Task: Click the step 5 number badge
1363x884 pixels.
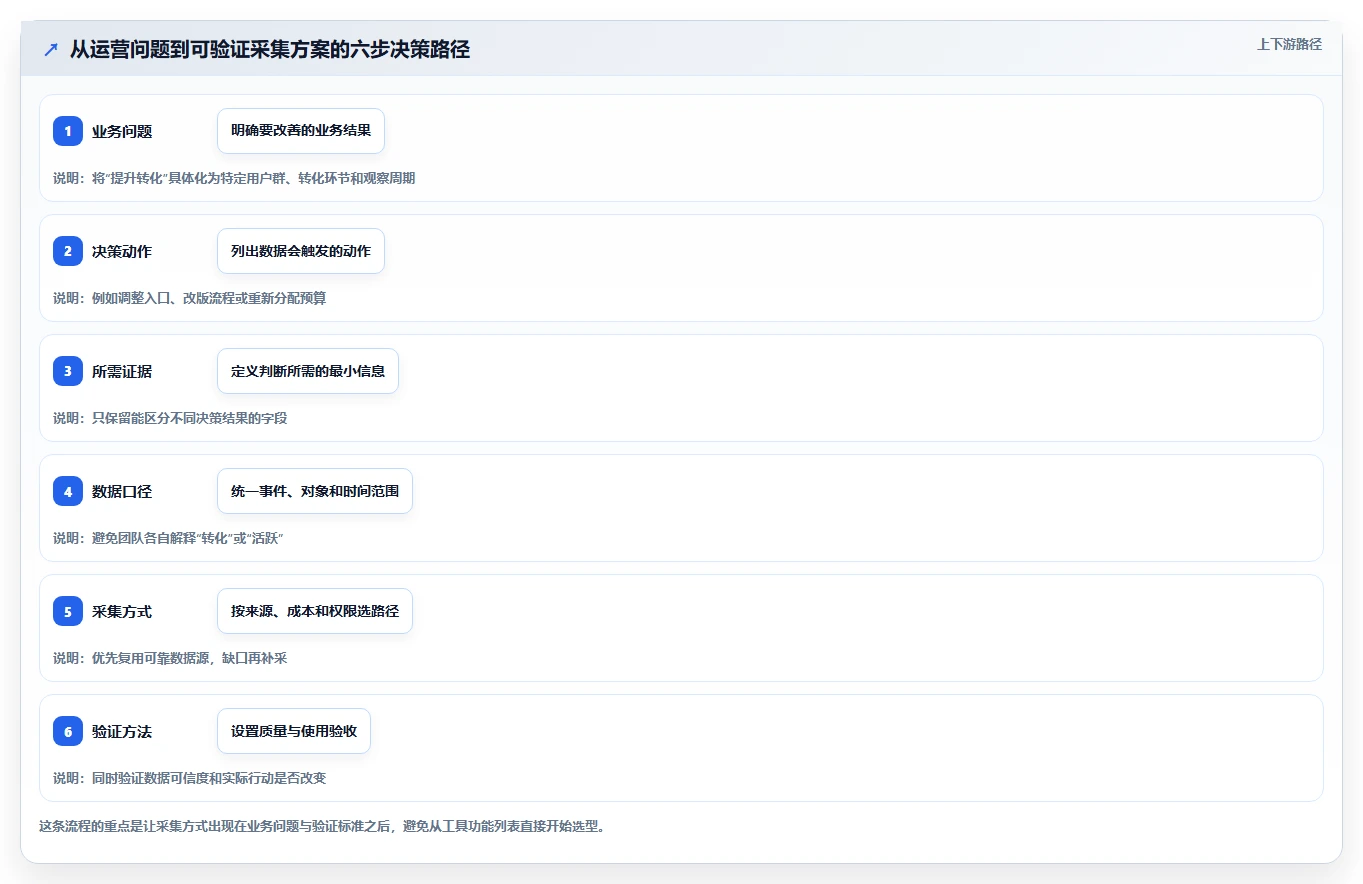Action: [x=68, y=611]
